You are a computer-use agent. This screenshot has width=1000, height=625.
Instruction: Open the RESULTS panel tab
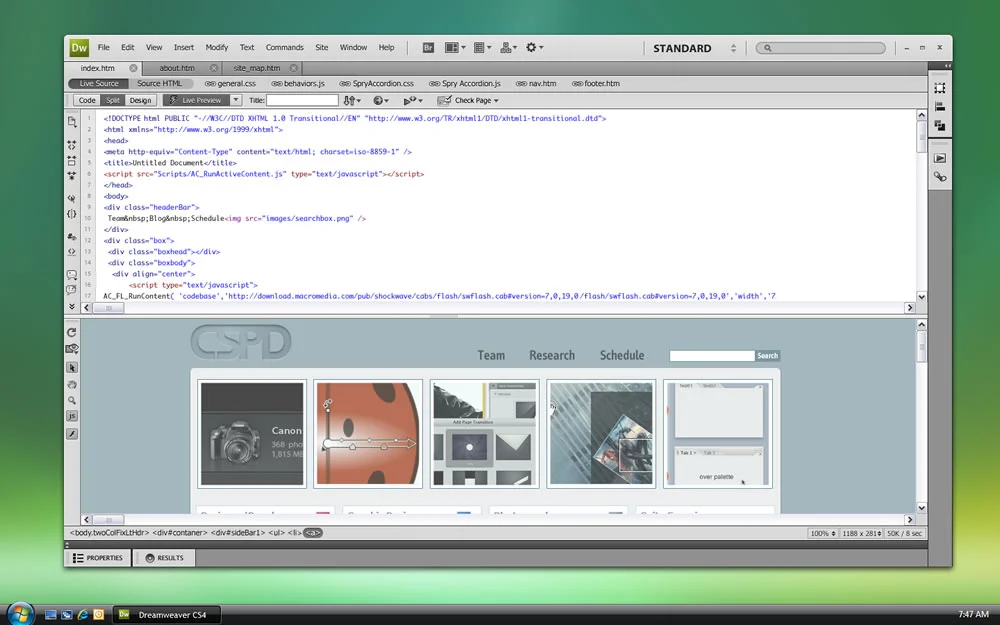coord(164,558)
